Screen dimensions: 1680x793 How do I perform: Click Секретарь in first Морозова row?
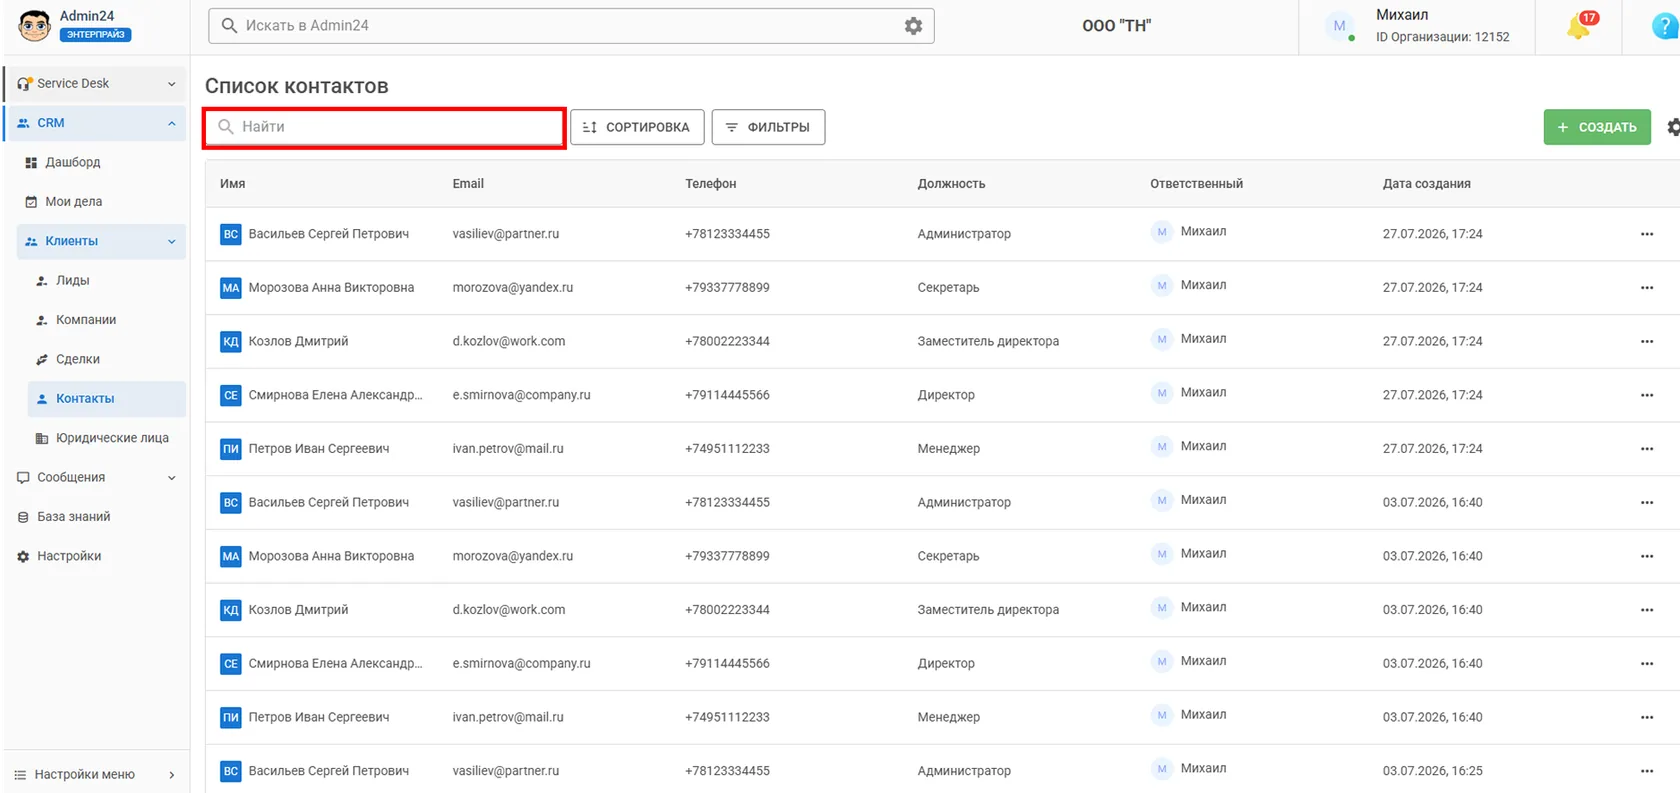[948, 288]
